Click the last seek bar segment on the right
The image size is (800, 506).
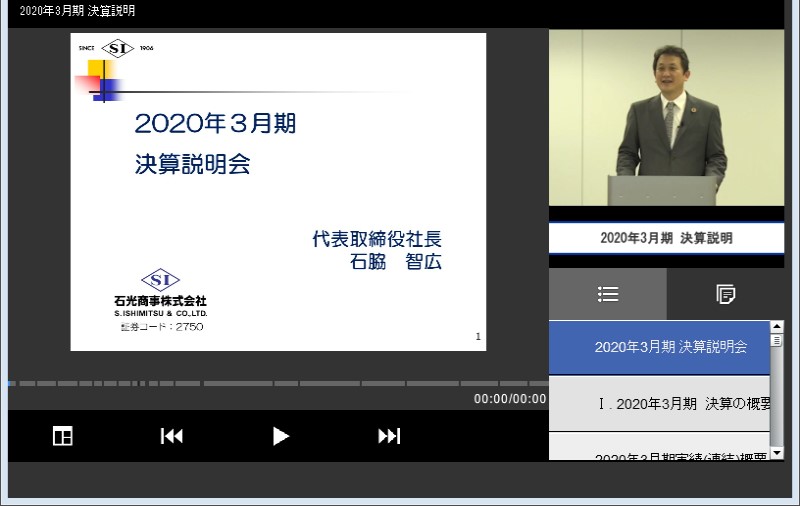pyautogui.click(x=539, y=383)
